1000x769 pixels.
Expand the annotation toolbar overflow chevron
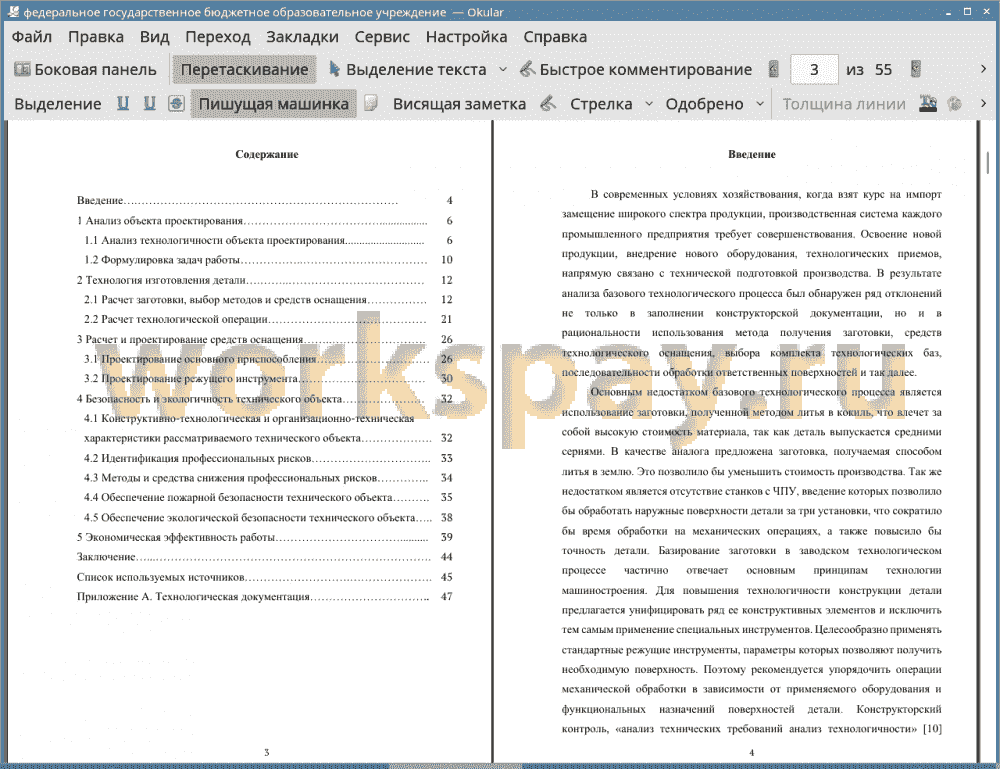pyautogui.click(x=983, y=103)
